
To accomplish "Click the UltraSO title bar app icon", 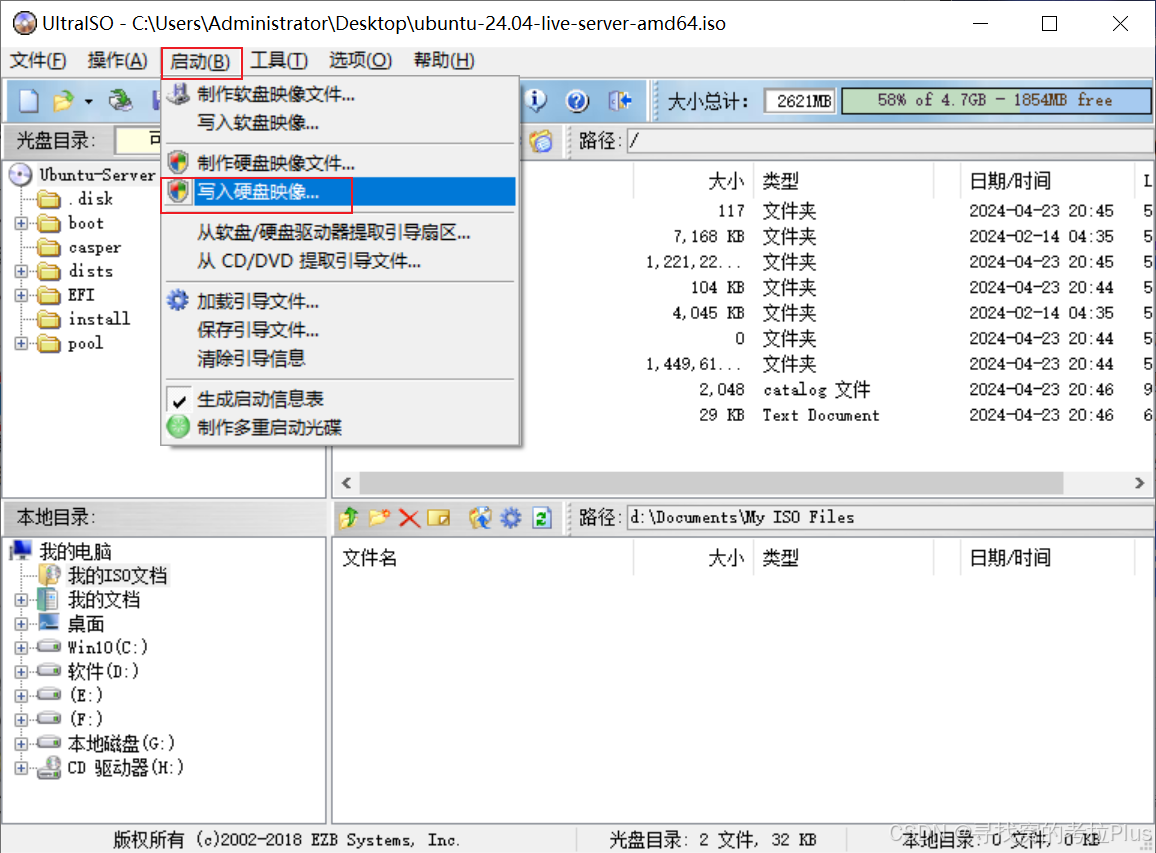I will 24,23.
